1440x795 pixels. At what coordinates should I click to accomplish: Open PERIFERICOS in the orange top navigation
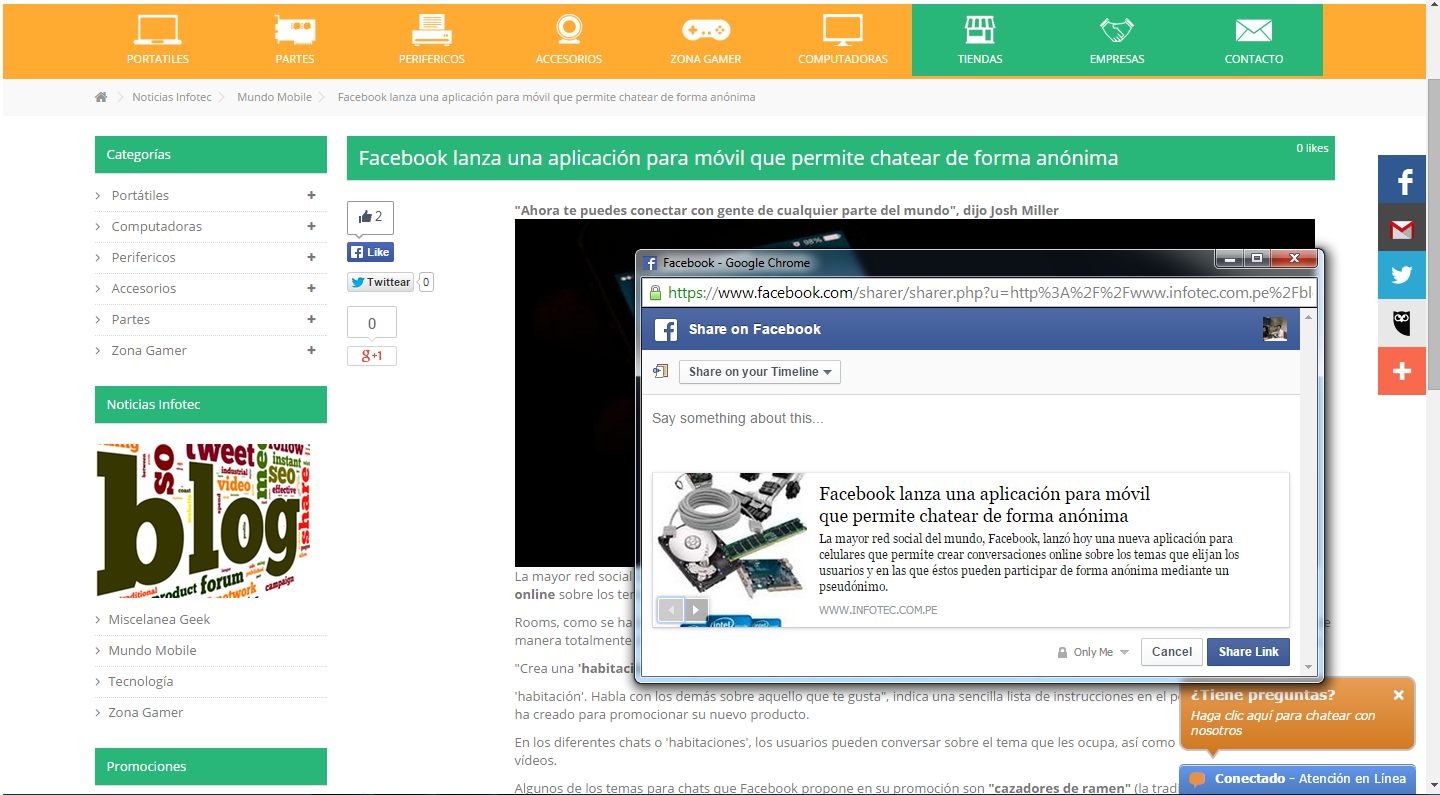click(x=432, y=40)
